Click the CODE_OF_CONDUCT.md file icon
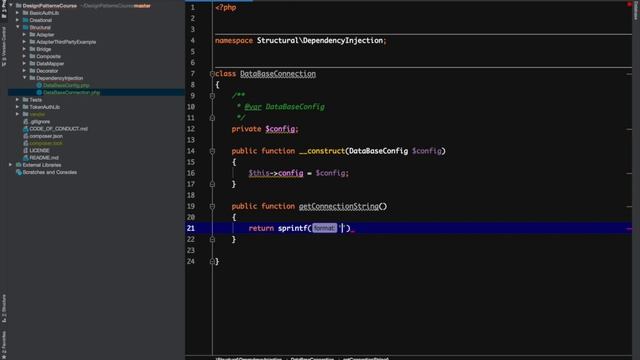Image resolution: width=640 pixels, height=360 pixels. [26, 129]
